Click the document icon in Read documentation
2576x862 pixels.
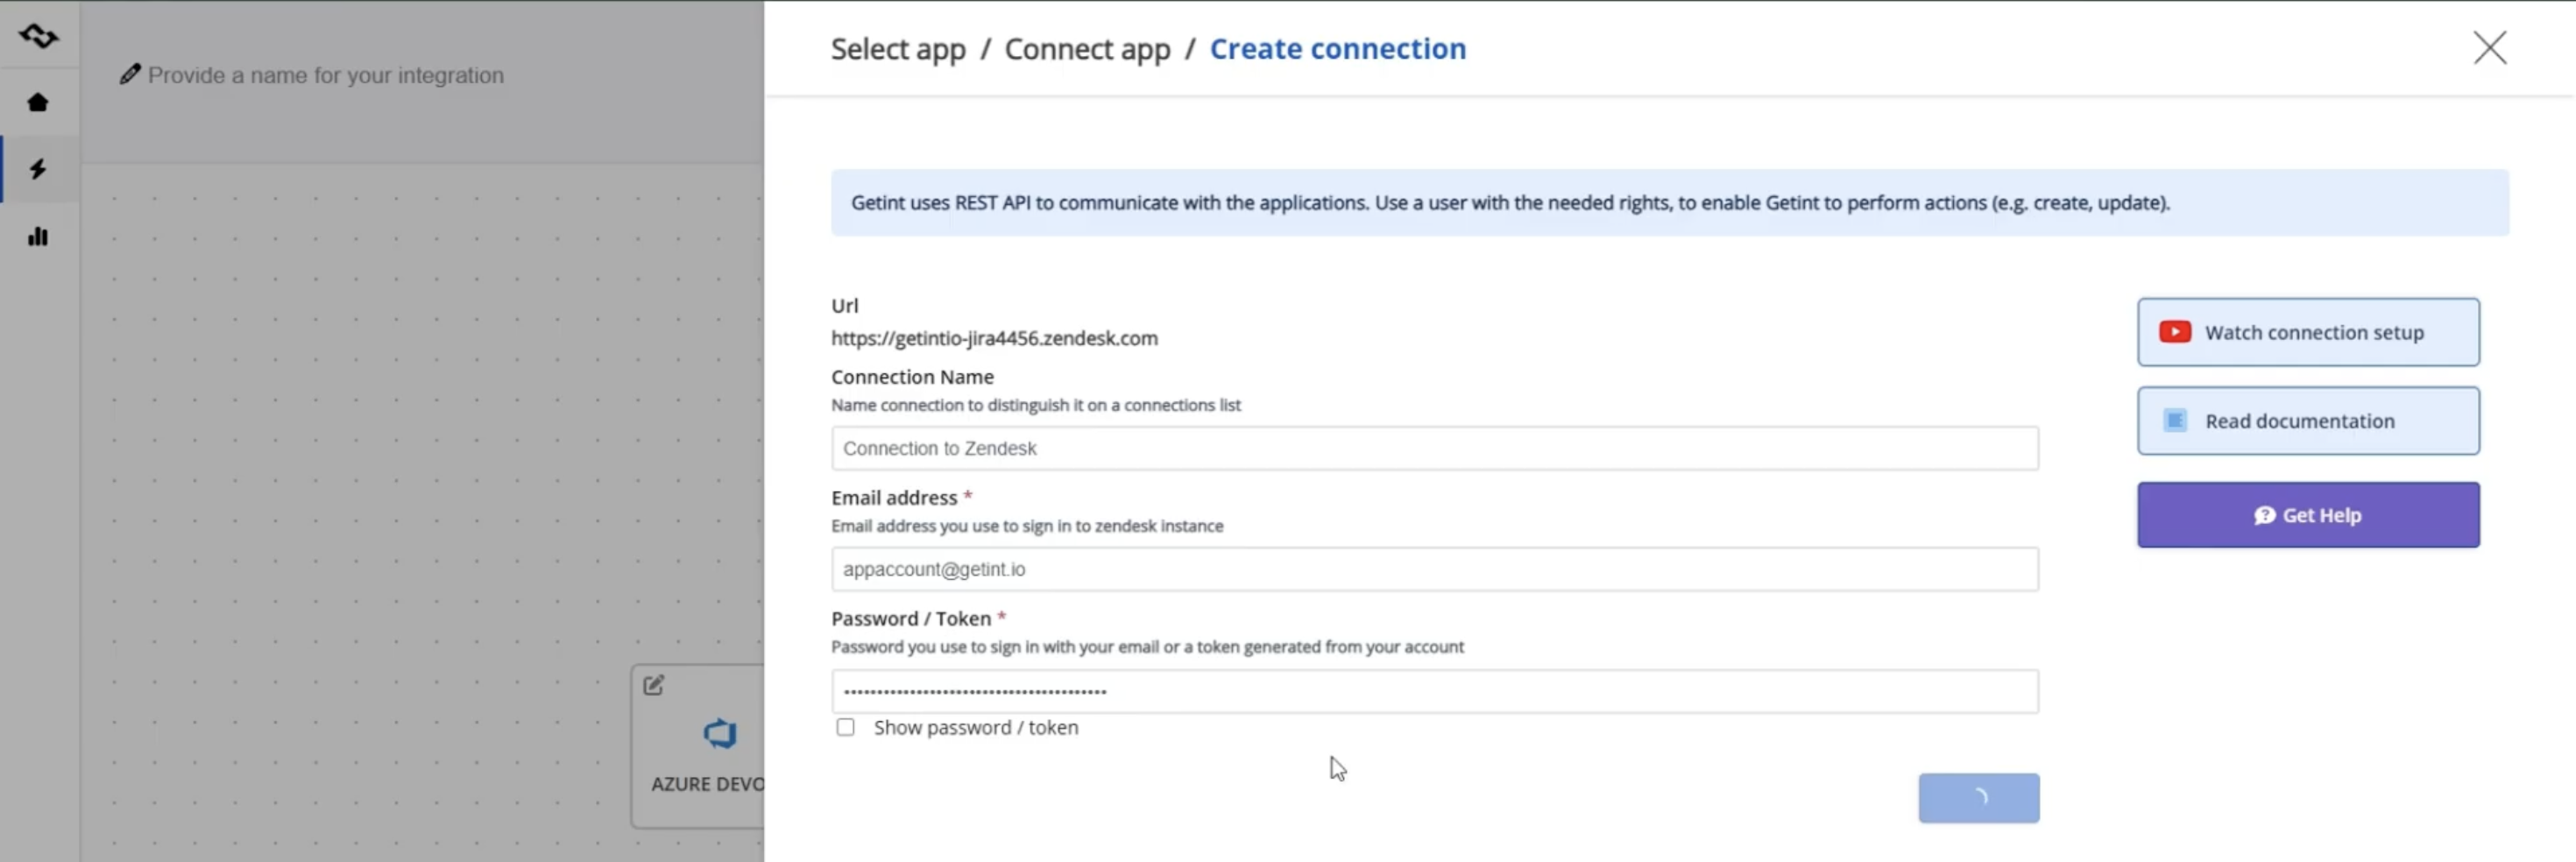coord(2174,421)
